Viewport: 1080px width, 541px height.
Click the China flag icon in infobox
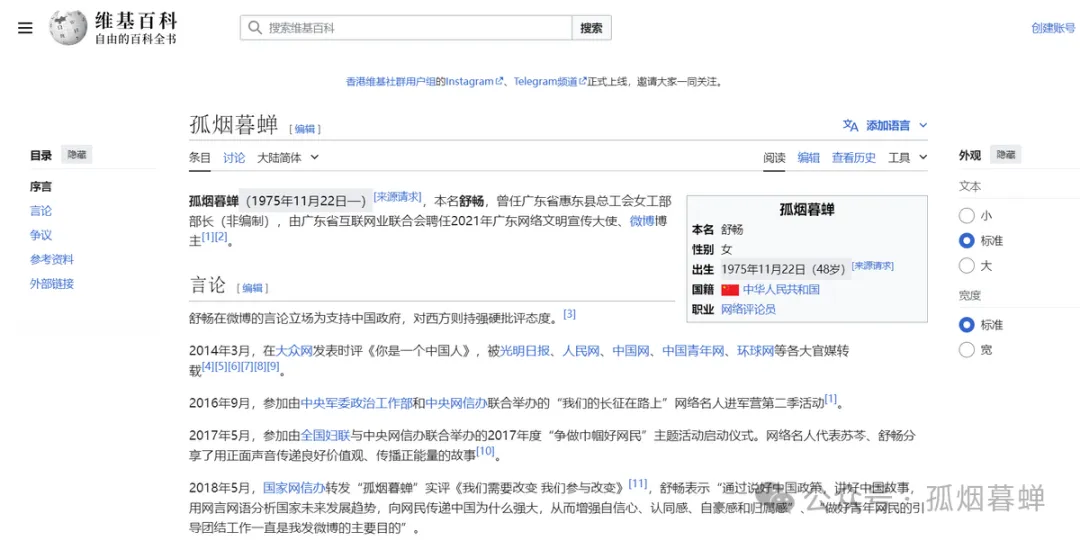(729, 289)
